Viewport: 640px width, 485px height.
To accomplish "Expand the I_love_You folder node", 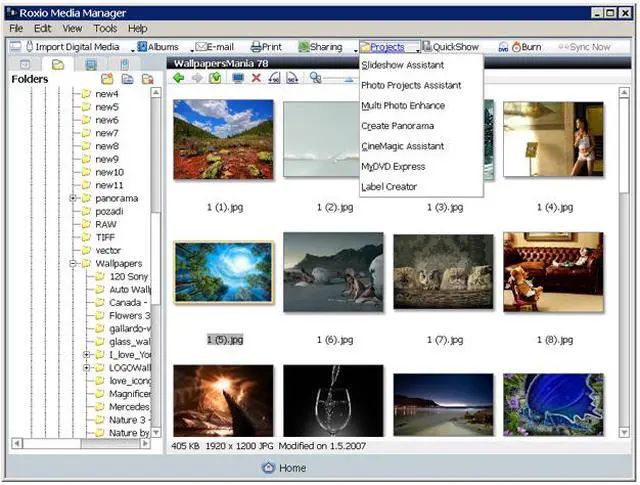I will [x=87, y=354].
